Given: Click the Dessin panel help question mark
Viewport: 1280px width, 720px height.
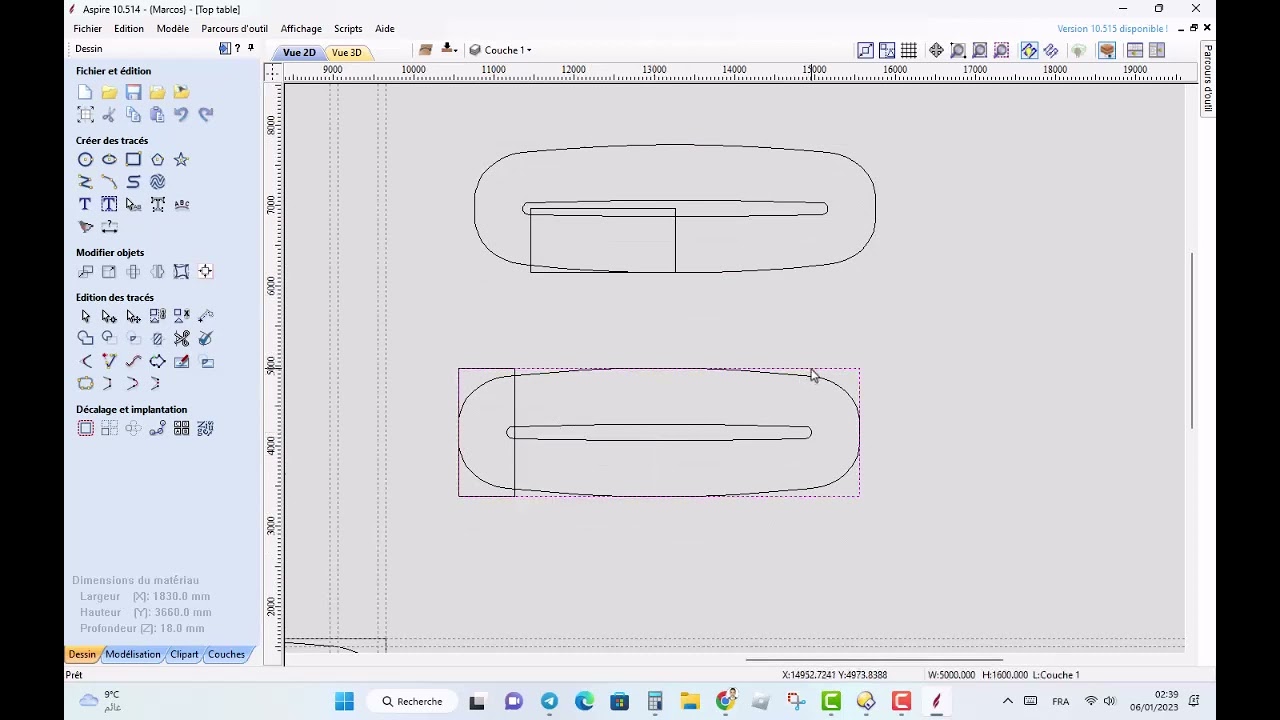Looking at the screenshot, I should click(x=237, y=48).
